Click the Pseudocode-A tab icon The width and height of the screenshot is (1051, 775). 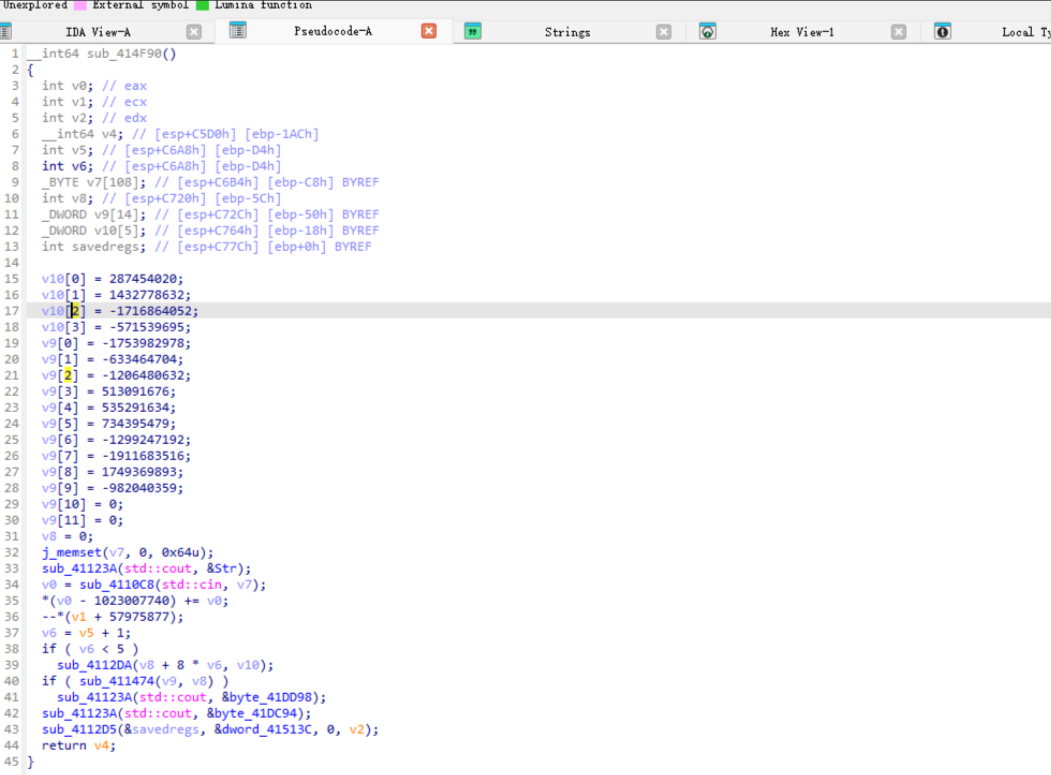point(238,30)
